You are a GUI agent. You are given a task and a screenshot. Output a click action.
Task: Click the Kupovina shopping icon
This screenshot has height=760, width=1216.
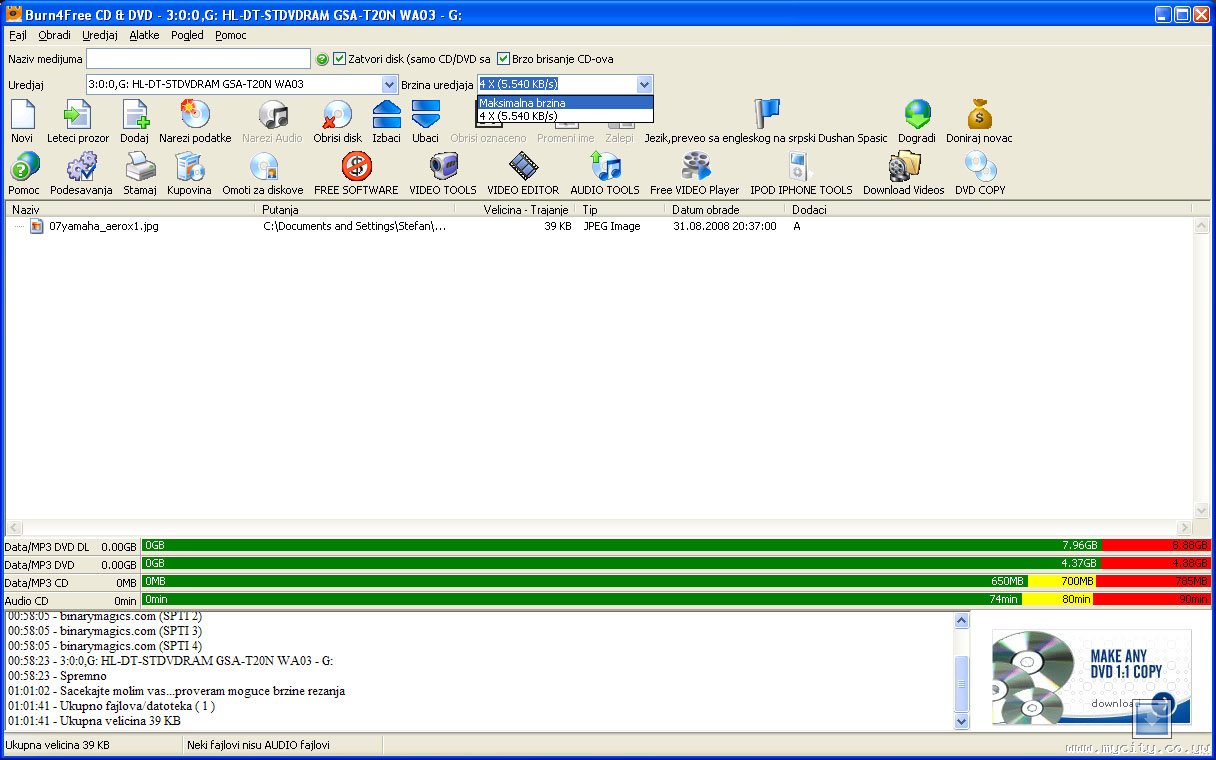(x=189, y=166)
